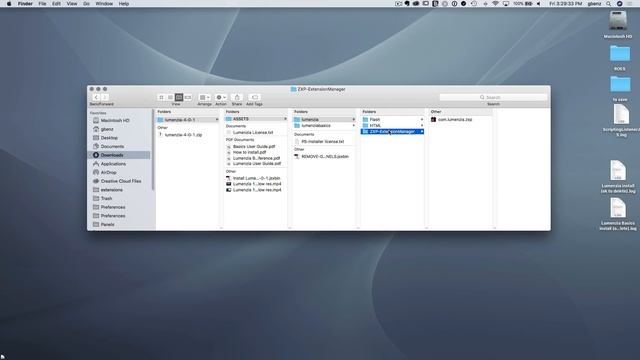Screen dimensions: 640x360
Task: Select Downloads in the sidebar
Action: (120, 155)
